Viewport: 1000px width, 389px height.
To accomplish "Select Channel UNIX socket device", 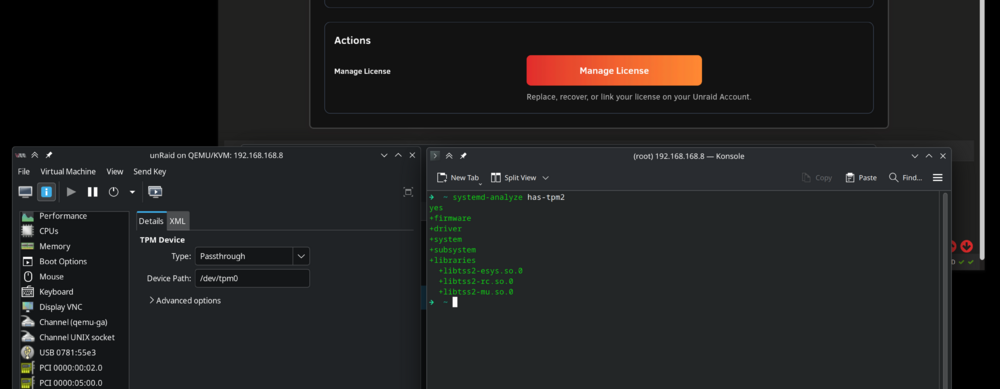I will coord(74,337).
